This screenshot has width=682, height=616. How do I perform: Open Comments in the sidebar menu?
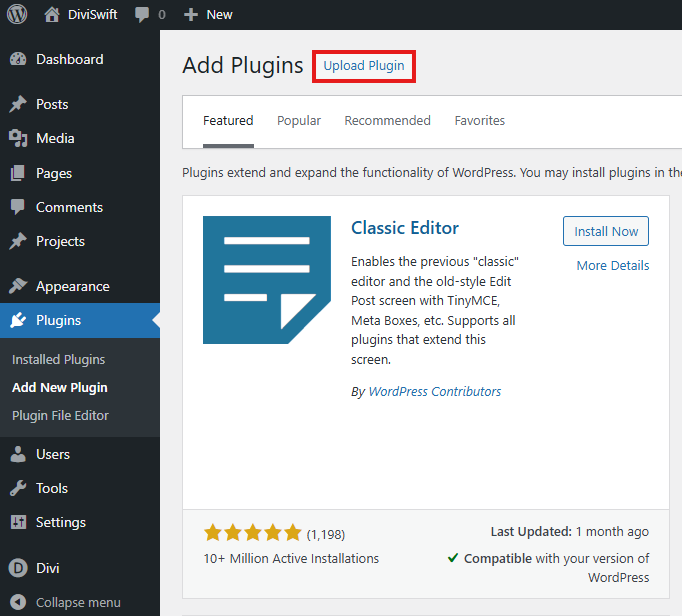click(x=70, y=207)
